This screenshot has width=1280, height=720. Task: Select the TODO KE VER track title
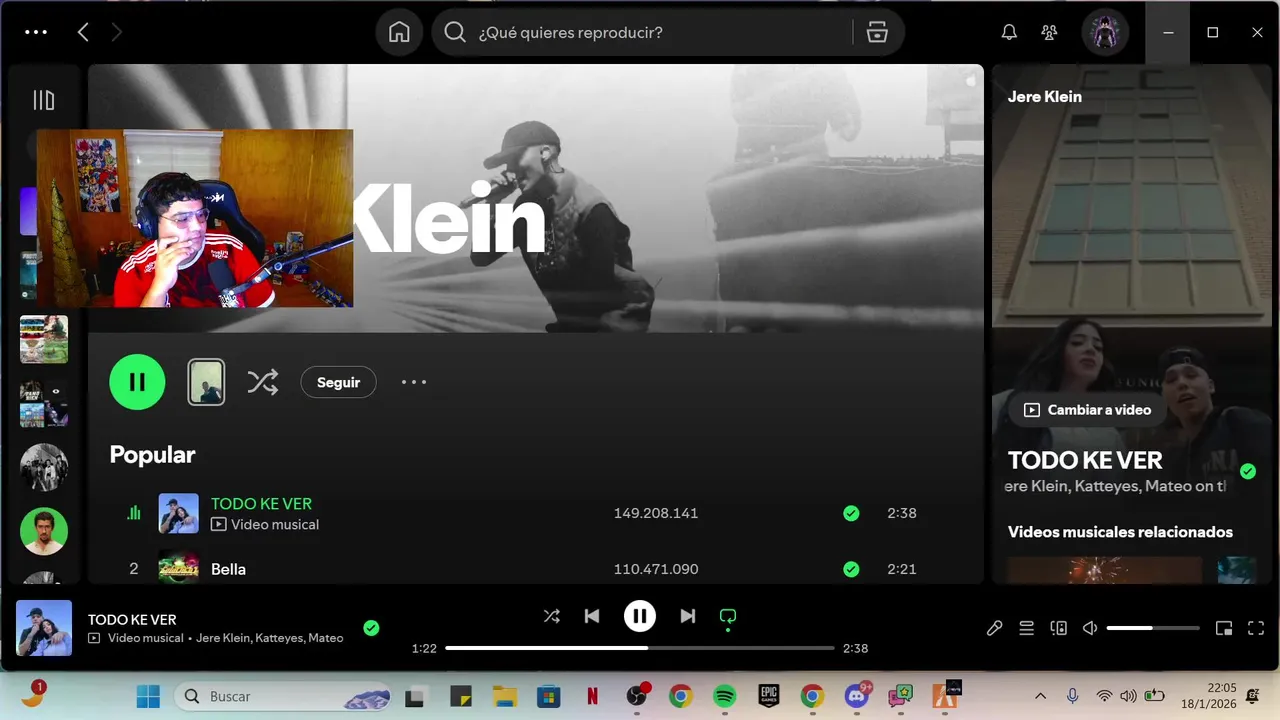tap(261, 503)
